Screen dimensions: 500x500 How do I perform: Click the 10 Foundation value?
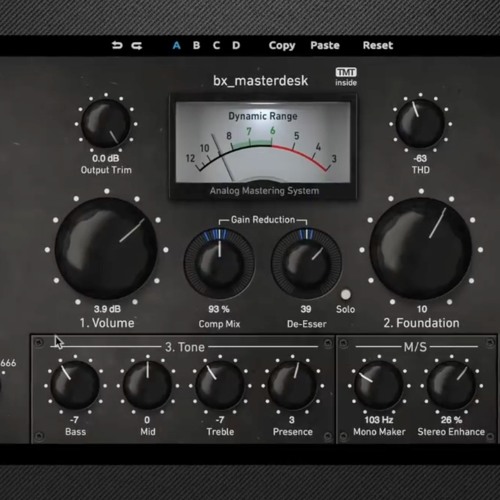(422, 309)
